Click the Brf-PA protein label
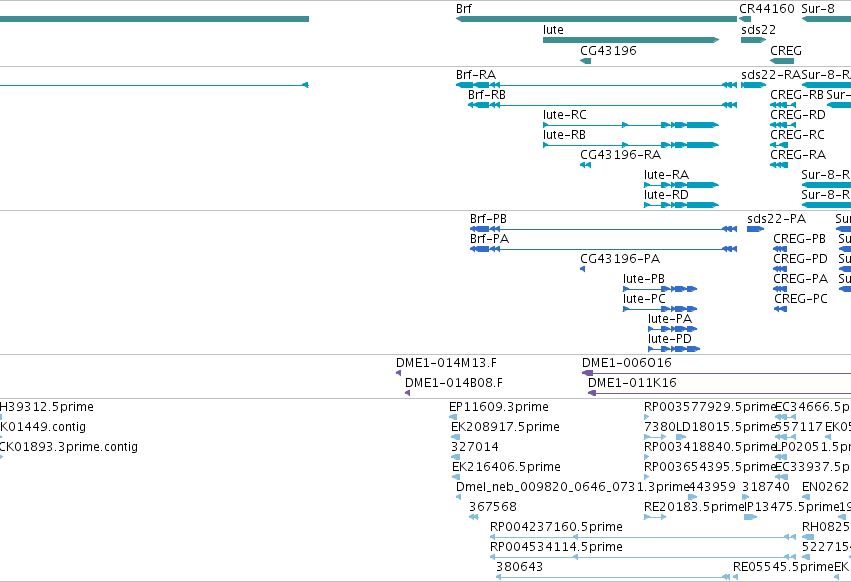The width and height of the screenshot is (851, 582). pos(489,239)
